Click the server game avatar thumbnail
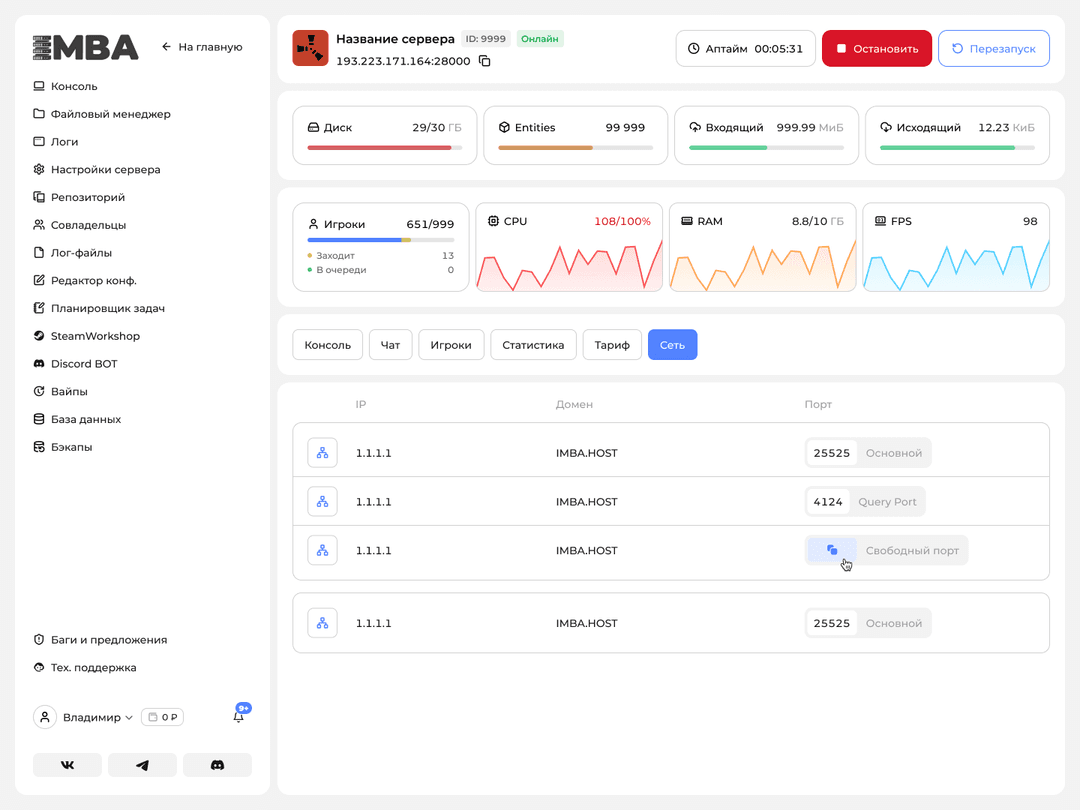 [x=310, y=48]
